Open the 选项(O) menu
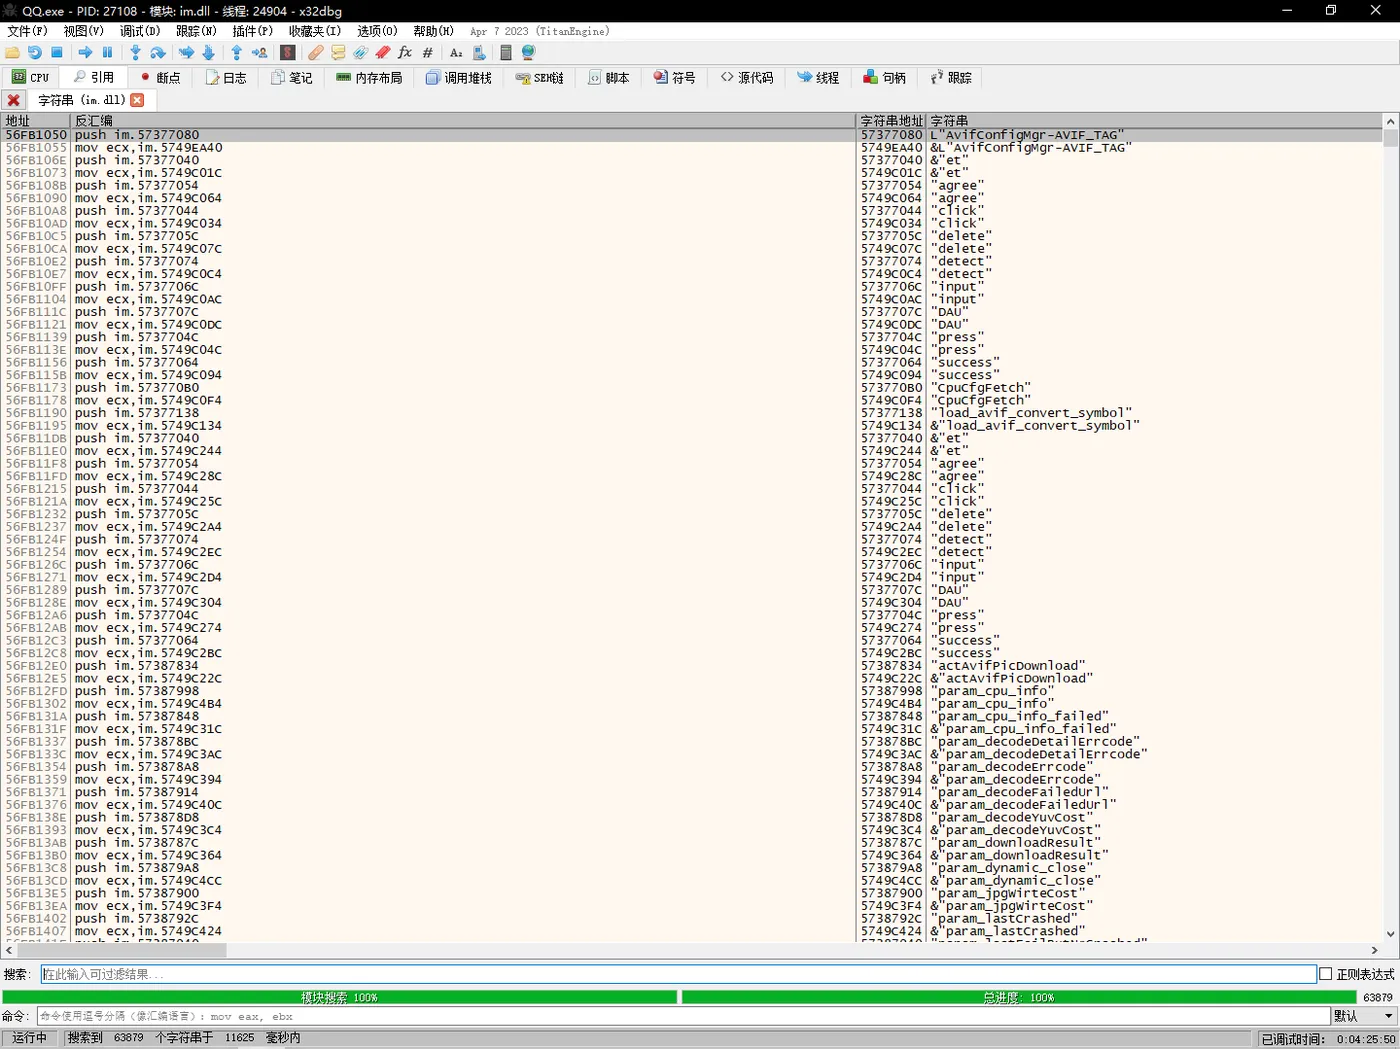1400x1049 pixels. point(377,31)
